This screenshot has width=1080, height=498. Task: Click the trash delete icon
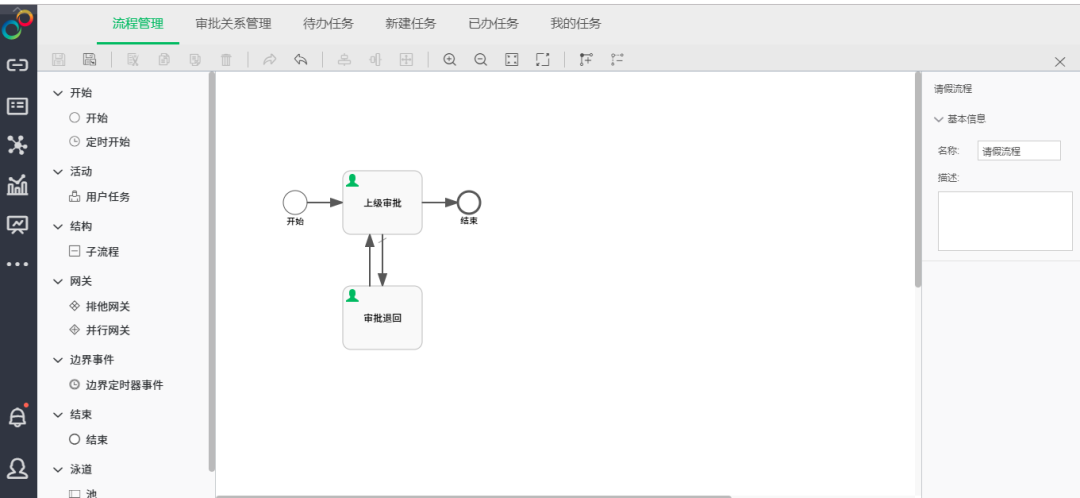click(226, 60)
